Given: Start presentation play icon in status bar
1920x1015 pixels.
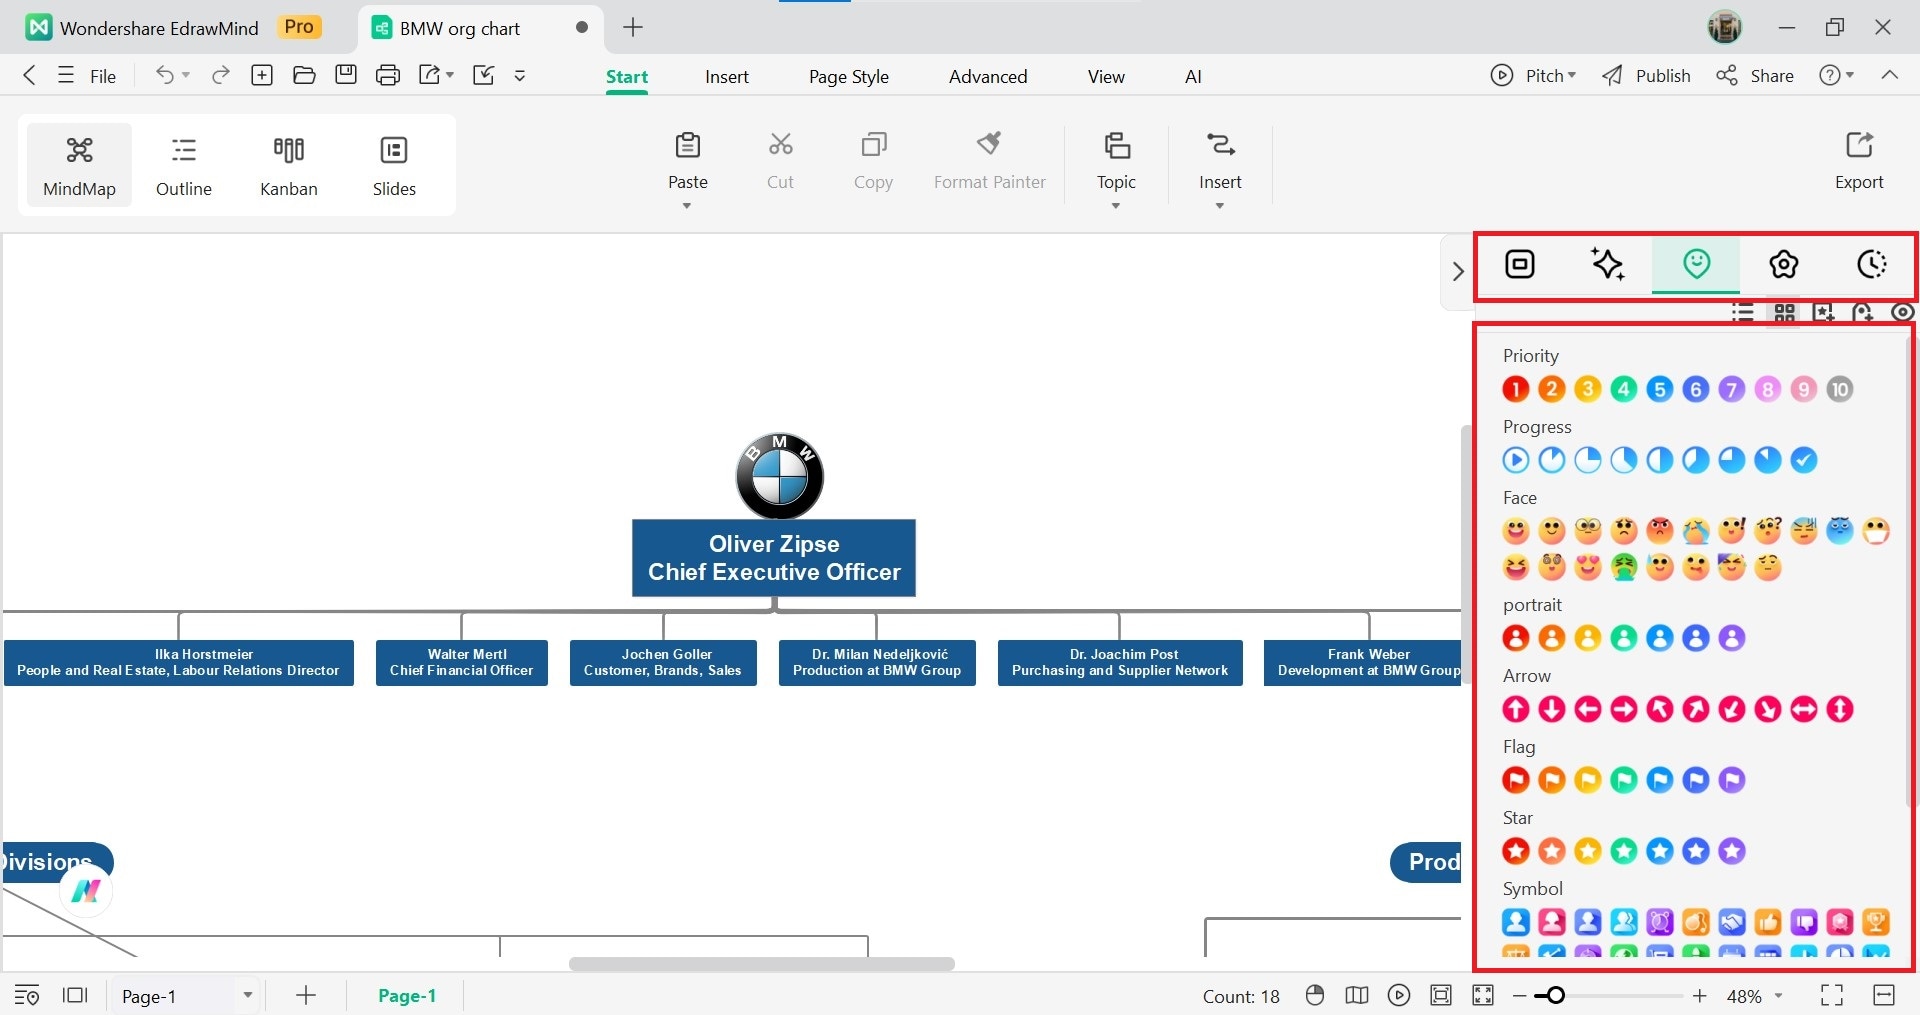Looking at the screenshot, I should [1399, 995].
